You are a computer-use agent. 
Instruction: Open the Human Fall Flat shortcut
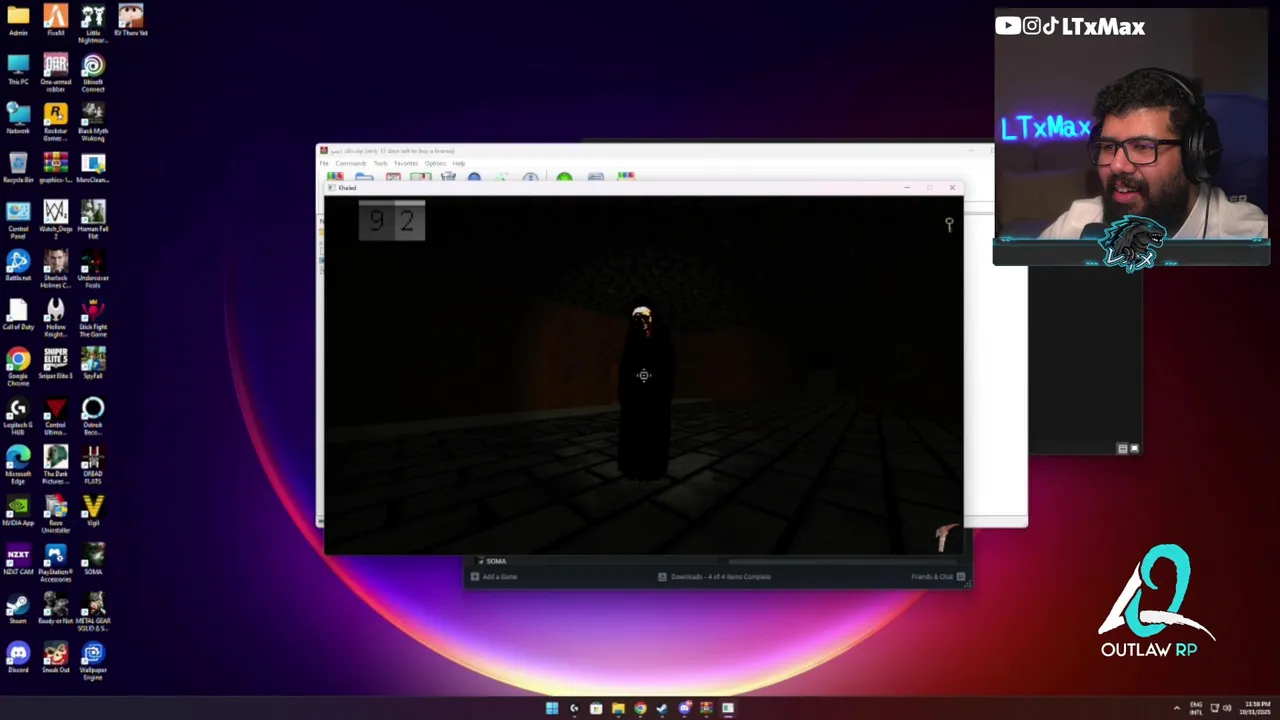coord(93,219)
